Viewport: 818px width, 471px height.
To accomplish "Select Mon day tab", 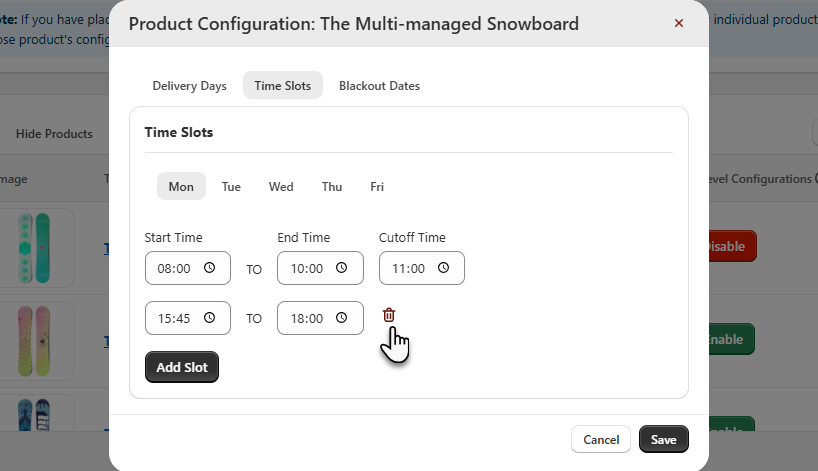I will (x=181, y=187).
